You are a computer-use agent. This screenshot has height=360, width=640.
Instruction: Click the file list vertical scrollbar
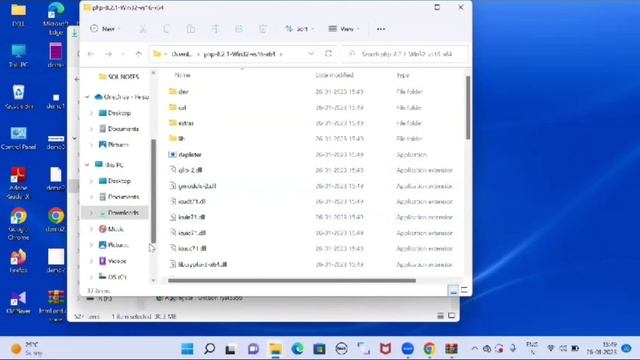(x=468, y=107)
